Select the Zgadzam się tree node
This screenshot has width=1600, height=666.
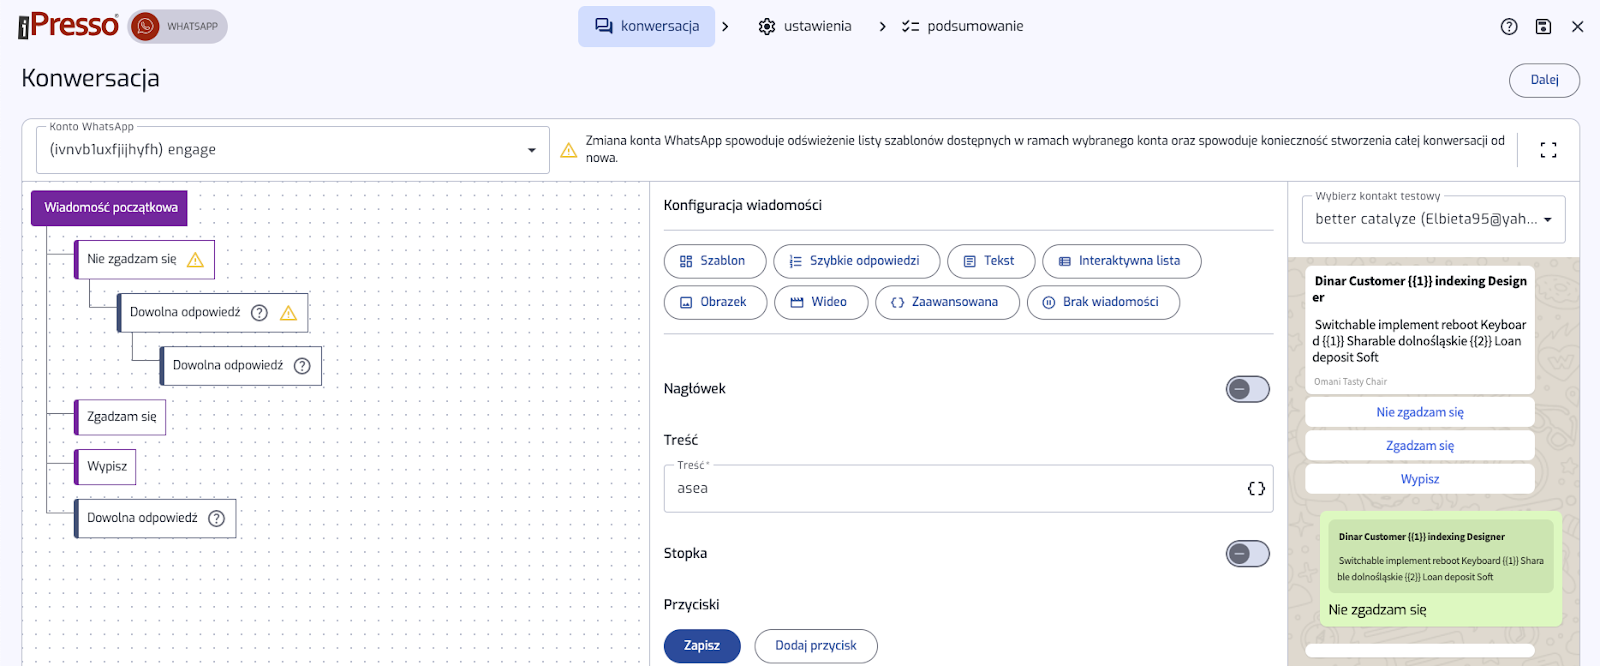pyautogui.click(x=121, y=417)
